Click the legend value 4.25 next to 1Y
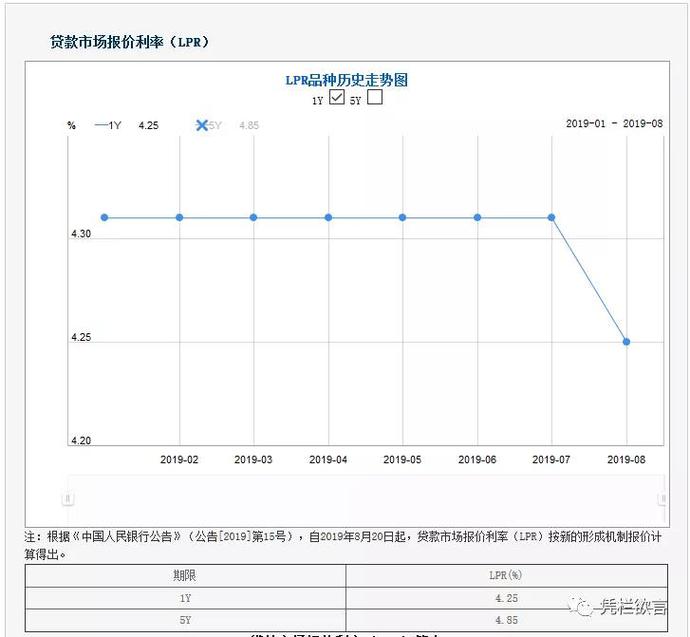Image resolution: width=690 pixels, height=637 pixels. 148,126
